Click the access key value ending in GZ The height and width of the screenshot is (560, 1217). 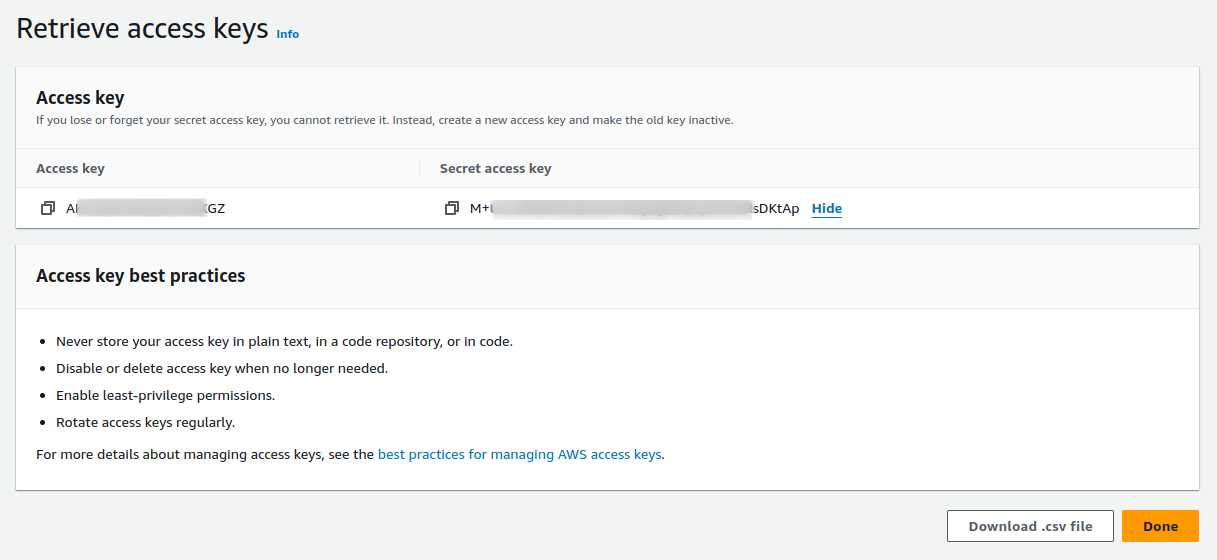[x=145, y=209]
